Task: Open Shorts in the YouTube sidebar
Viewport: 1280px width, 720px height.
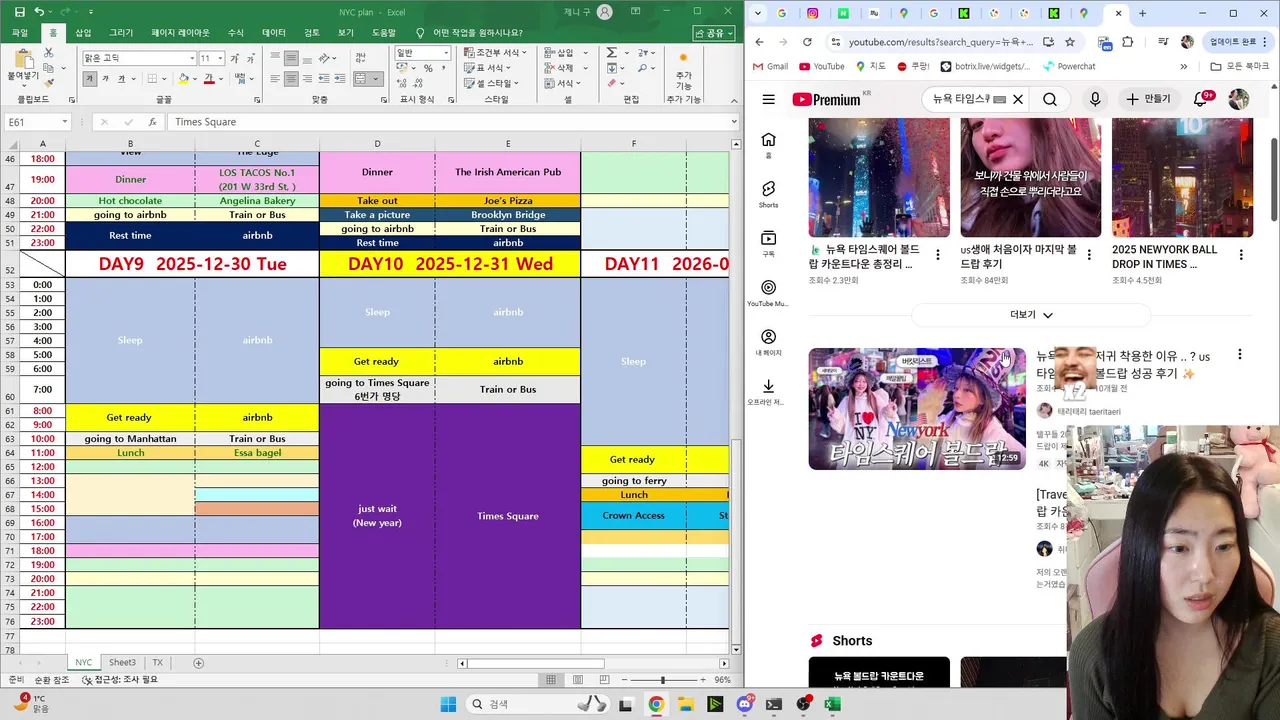Action: point(768,194)
